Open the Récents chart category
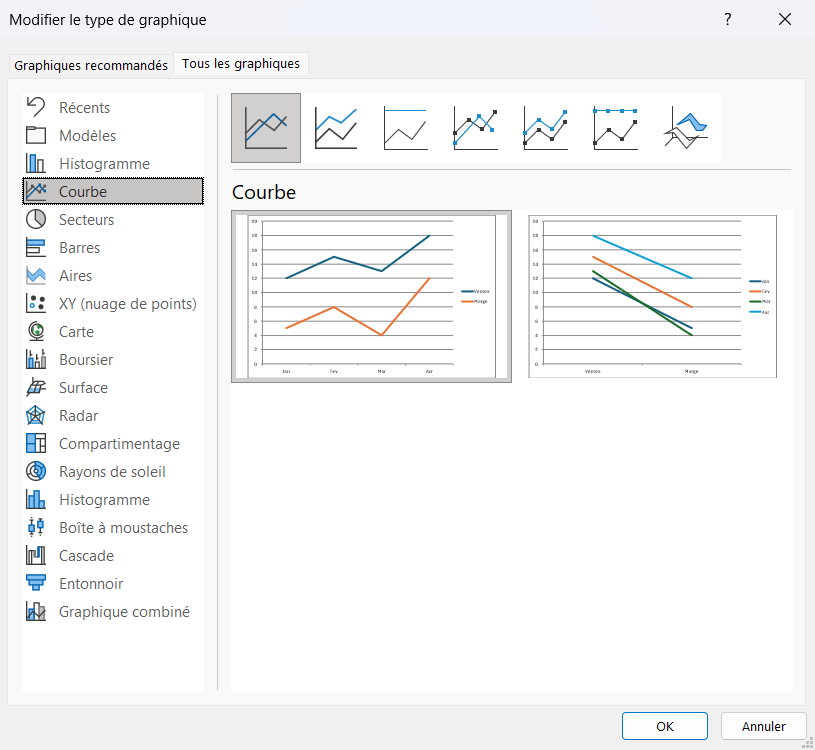The image size is (815, 750). click(x=113, y=108)
